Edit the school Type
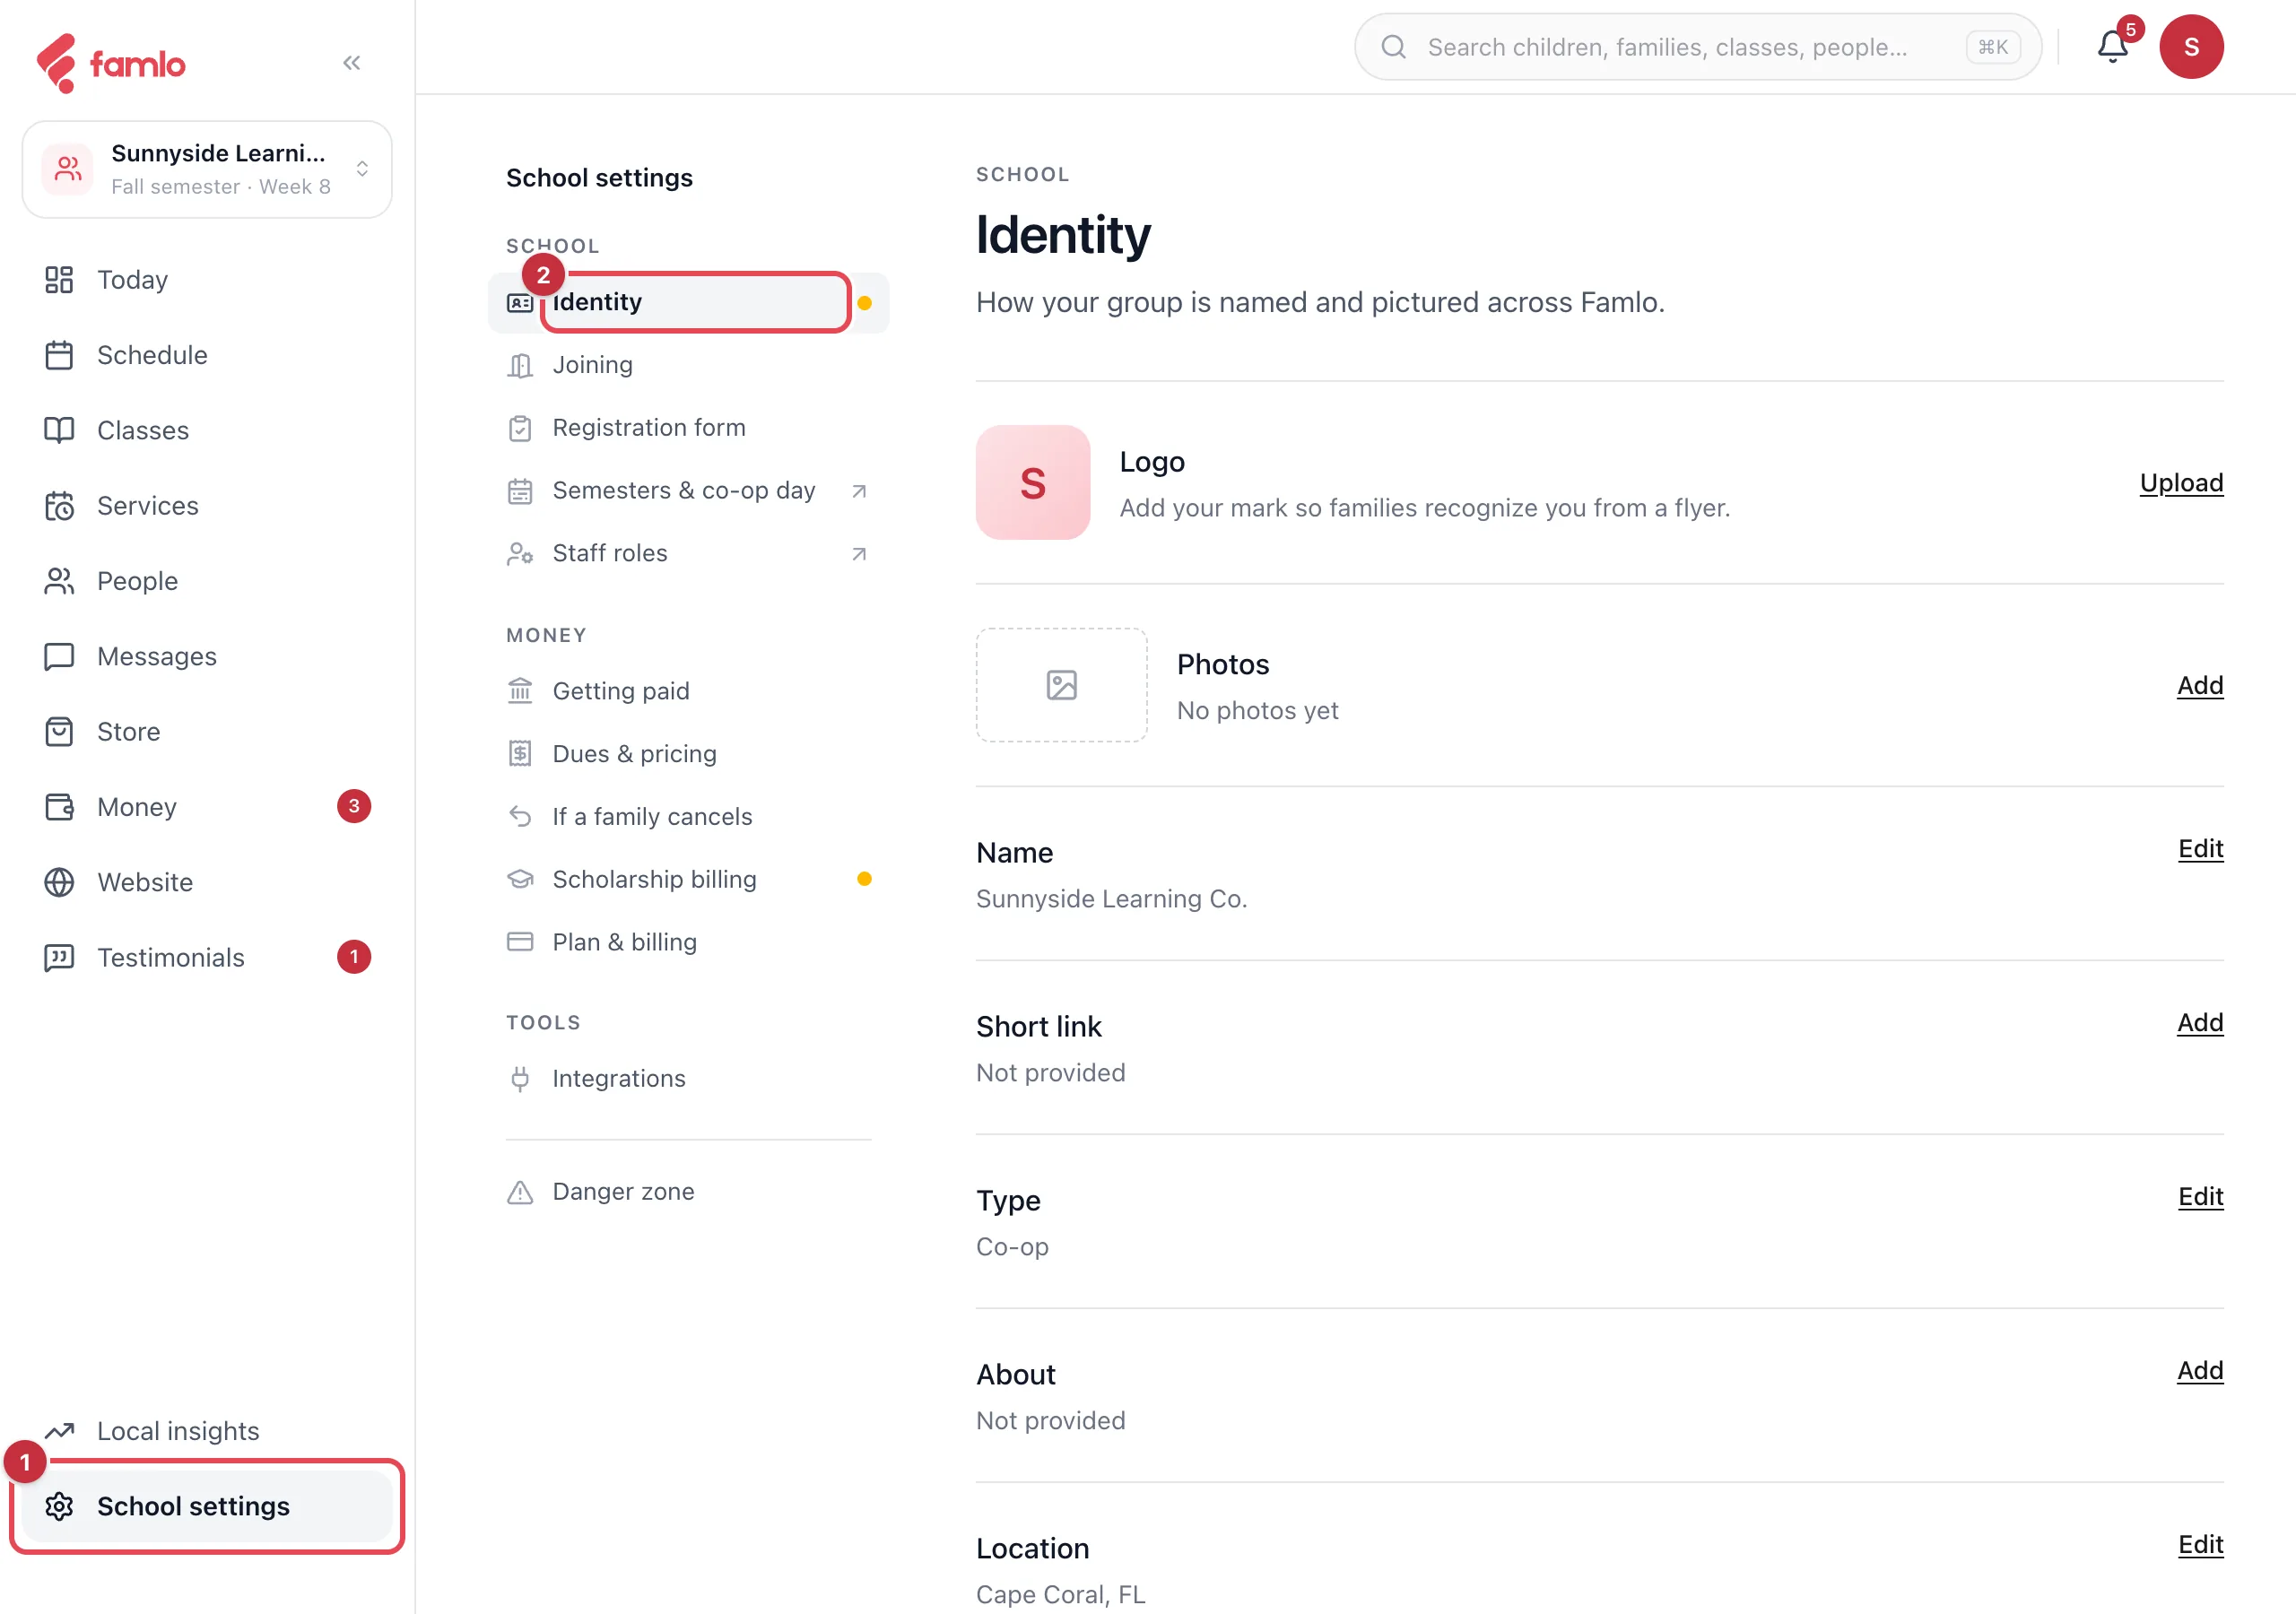The width and height of the screenshot is (2296, 1614). click(2200, 1197)
